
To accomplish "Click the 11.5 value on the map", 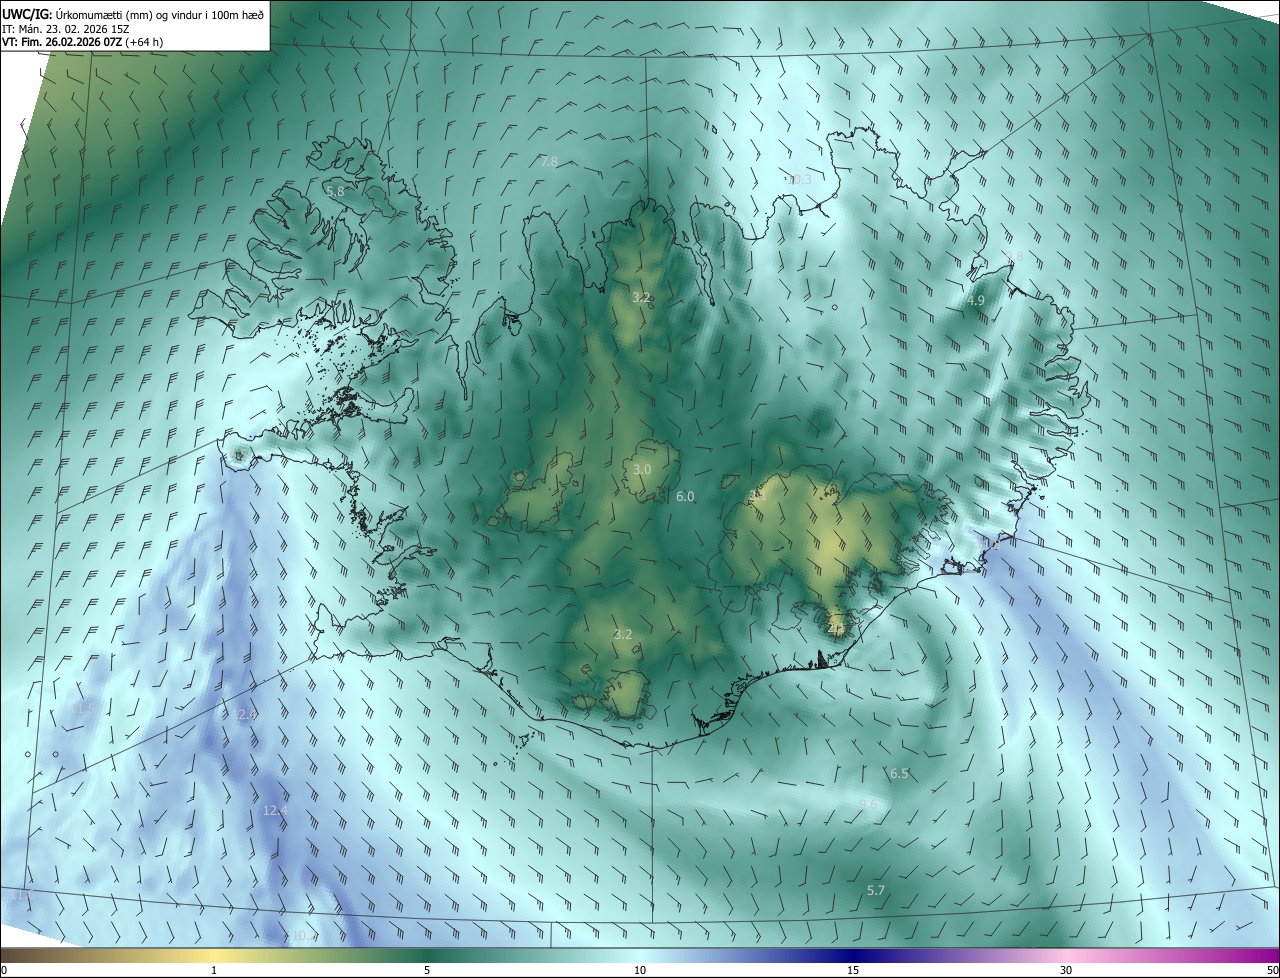I will [x=82, y=709].
